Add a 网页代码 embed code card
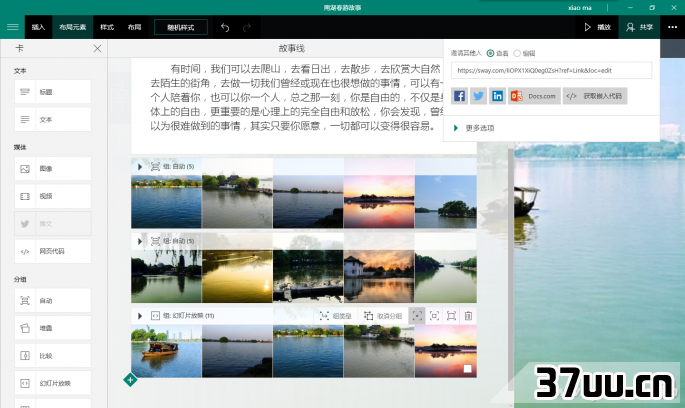Screen dimensions: 685x408 click(53, 251)
